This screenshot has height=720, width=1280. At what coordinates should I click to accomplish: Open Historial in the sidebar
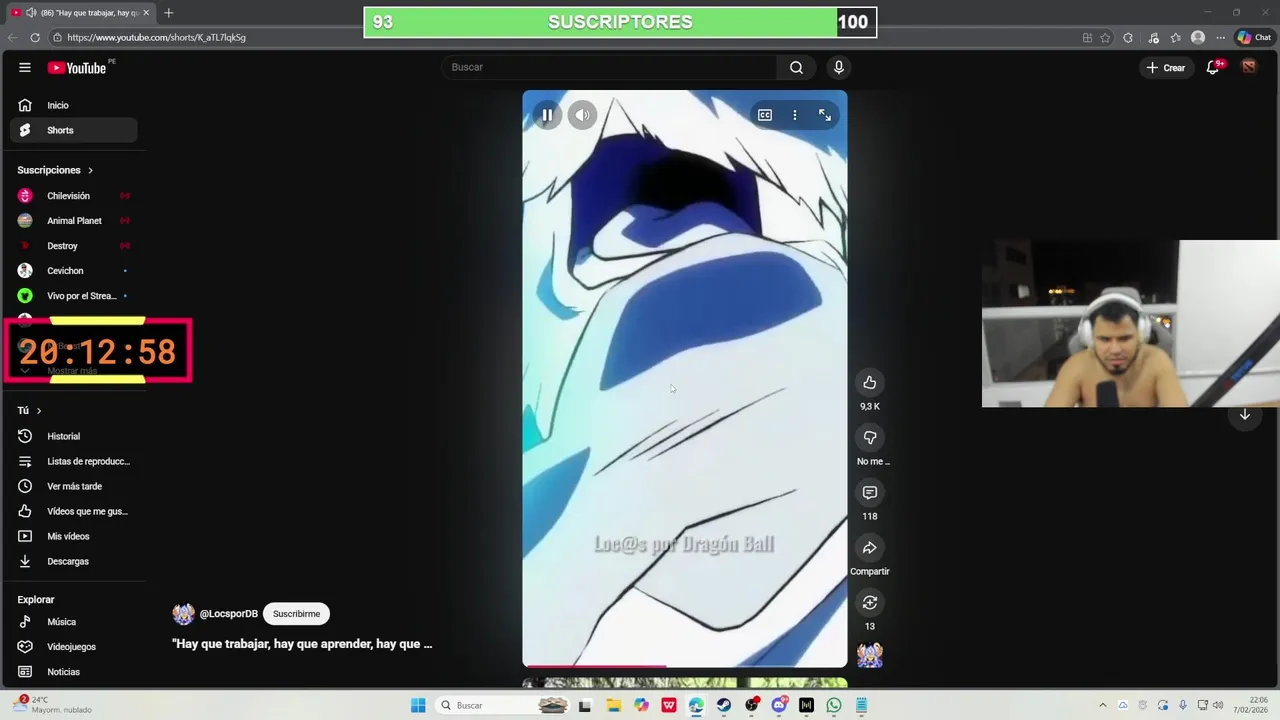point(74,436)
